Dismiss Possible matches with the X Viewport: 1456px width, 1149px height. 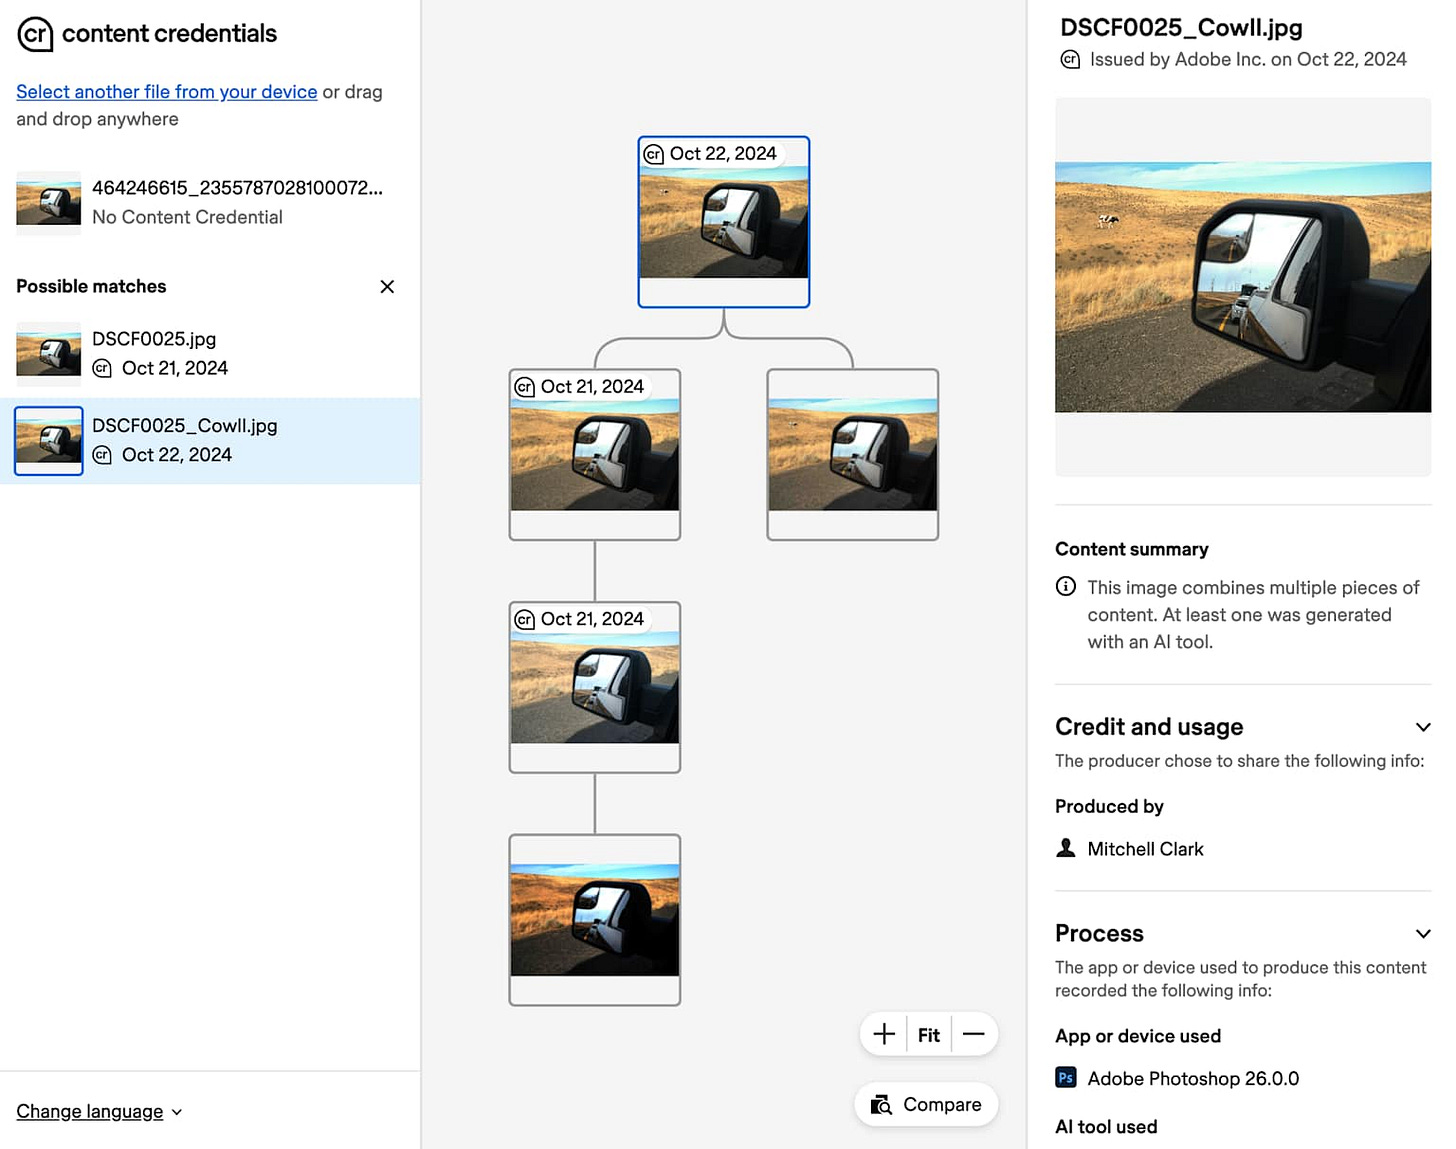387,286
